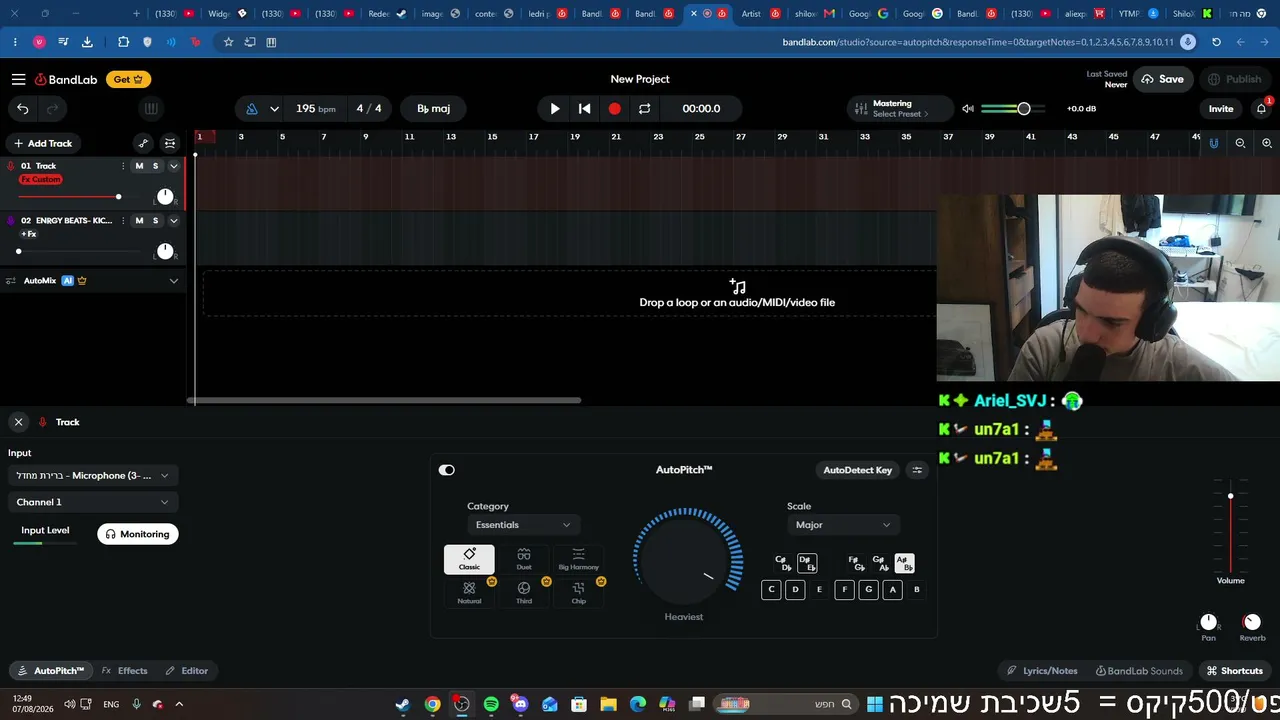Add Fx to the ENRGY BEATS track

pyautogui.click(x=29, y=234)
